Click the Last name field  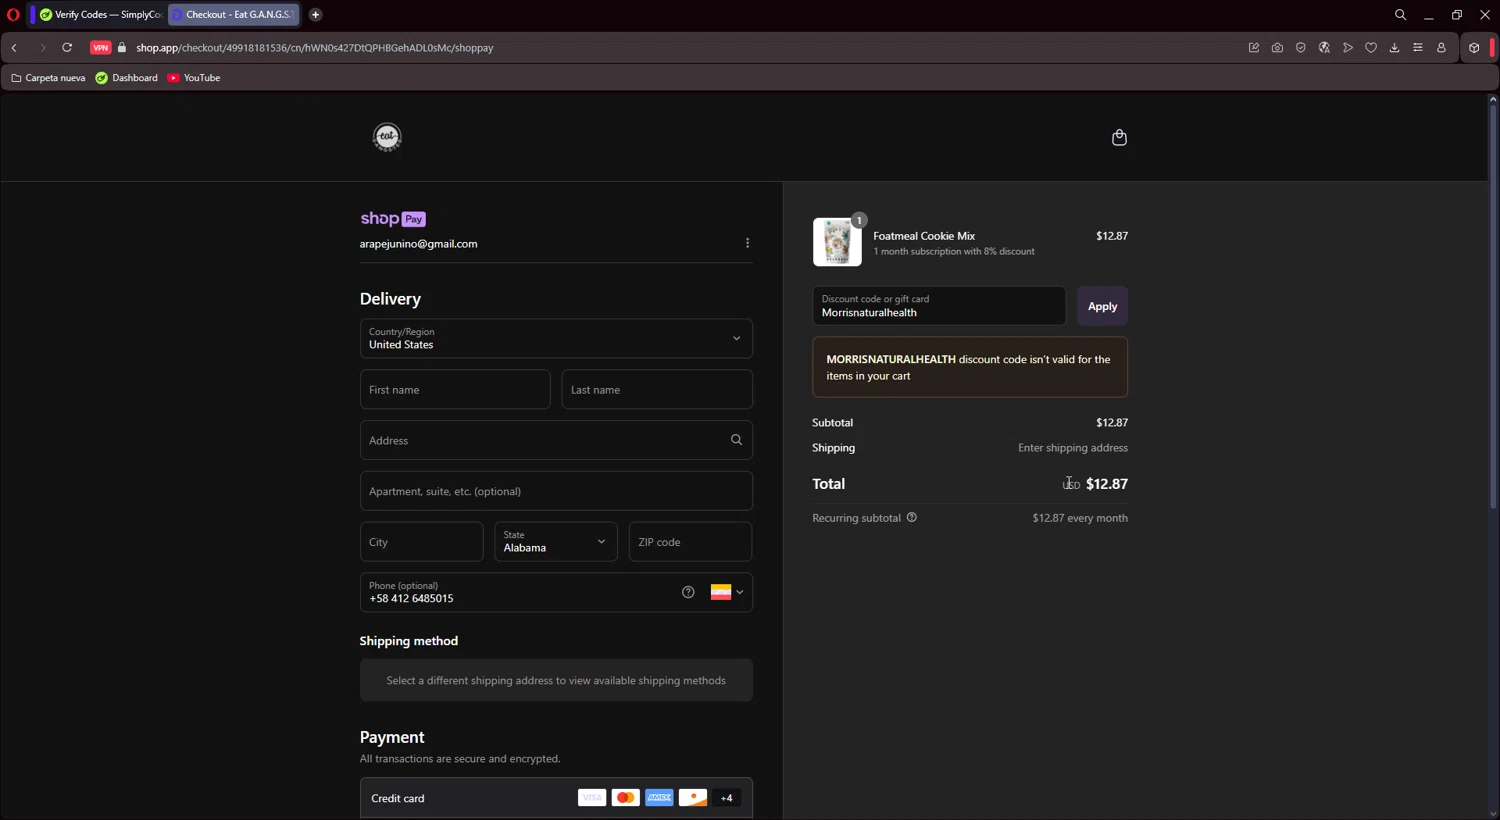coord(657,390)
